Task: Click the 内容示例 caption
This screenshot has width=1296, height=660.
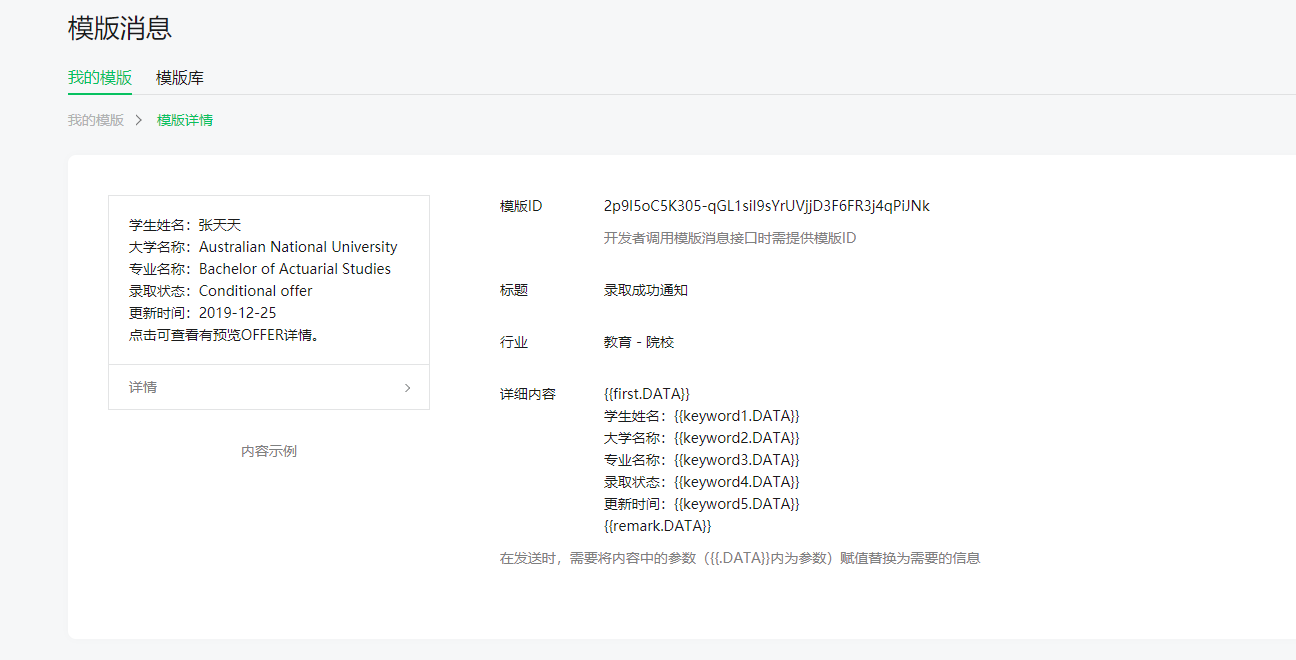Action: point(269,451)
